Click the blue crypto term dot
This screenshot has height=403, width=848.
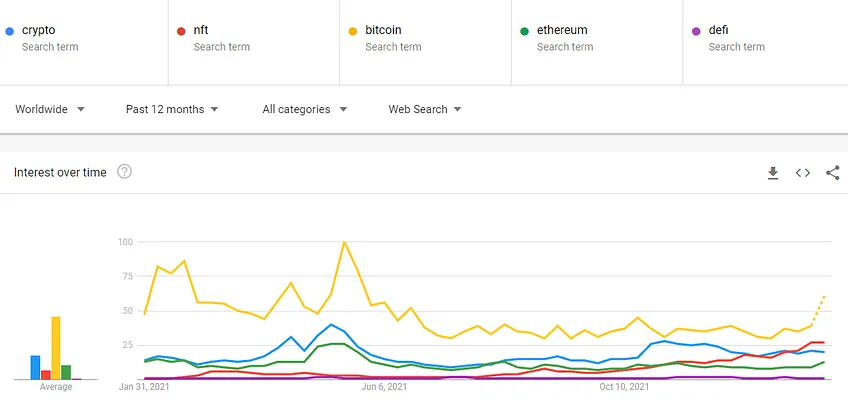[9, 31]
